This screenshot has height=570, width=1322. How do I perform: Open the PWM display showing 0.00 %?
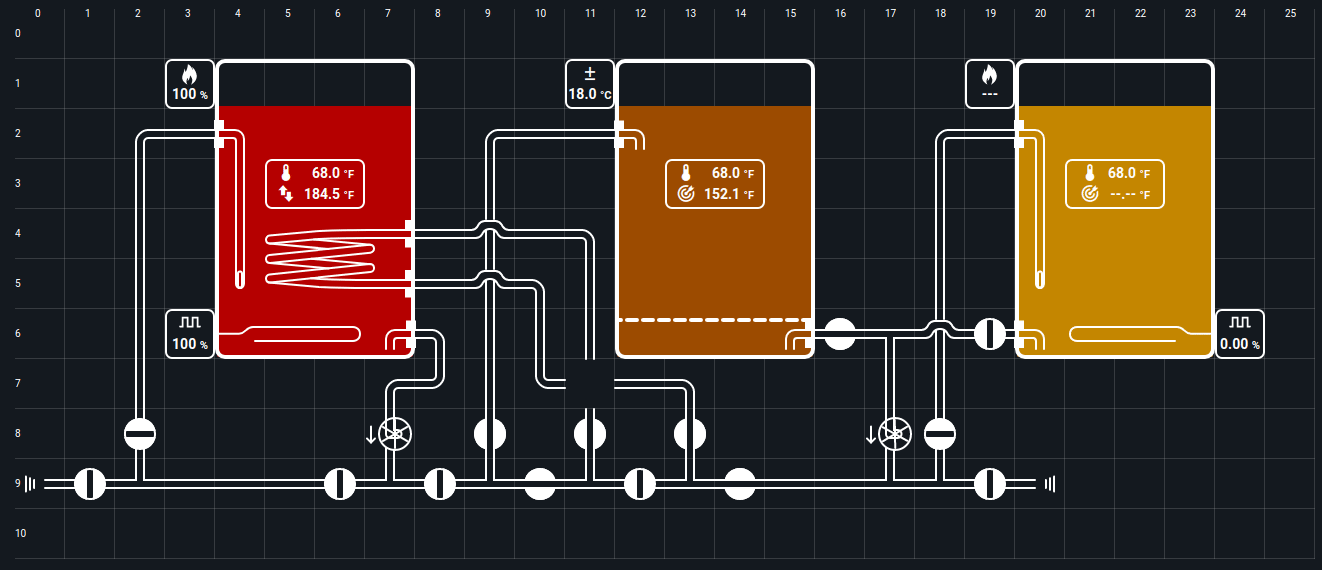tap(1240, 334)
